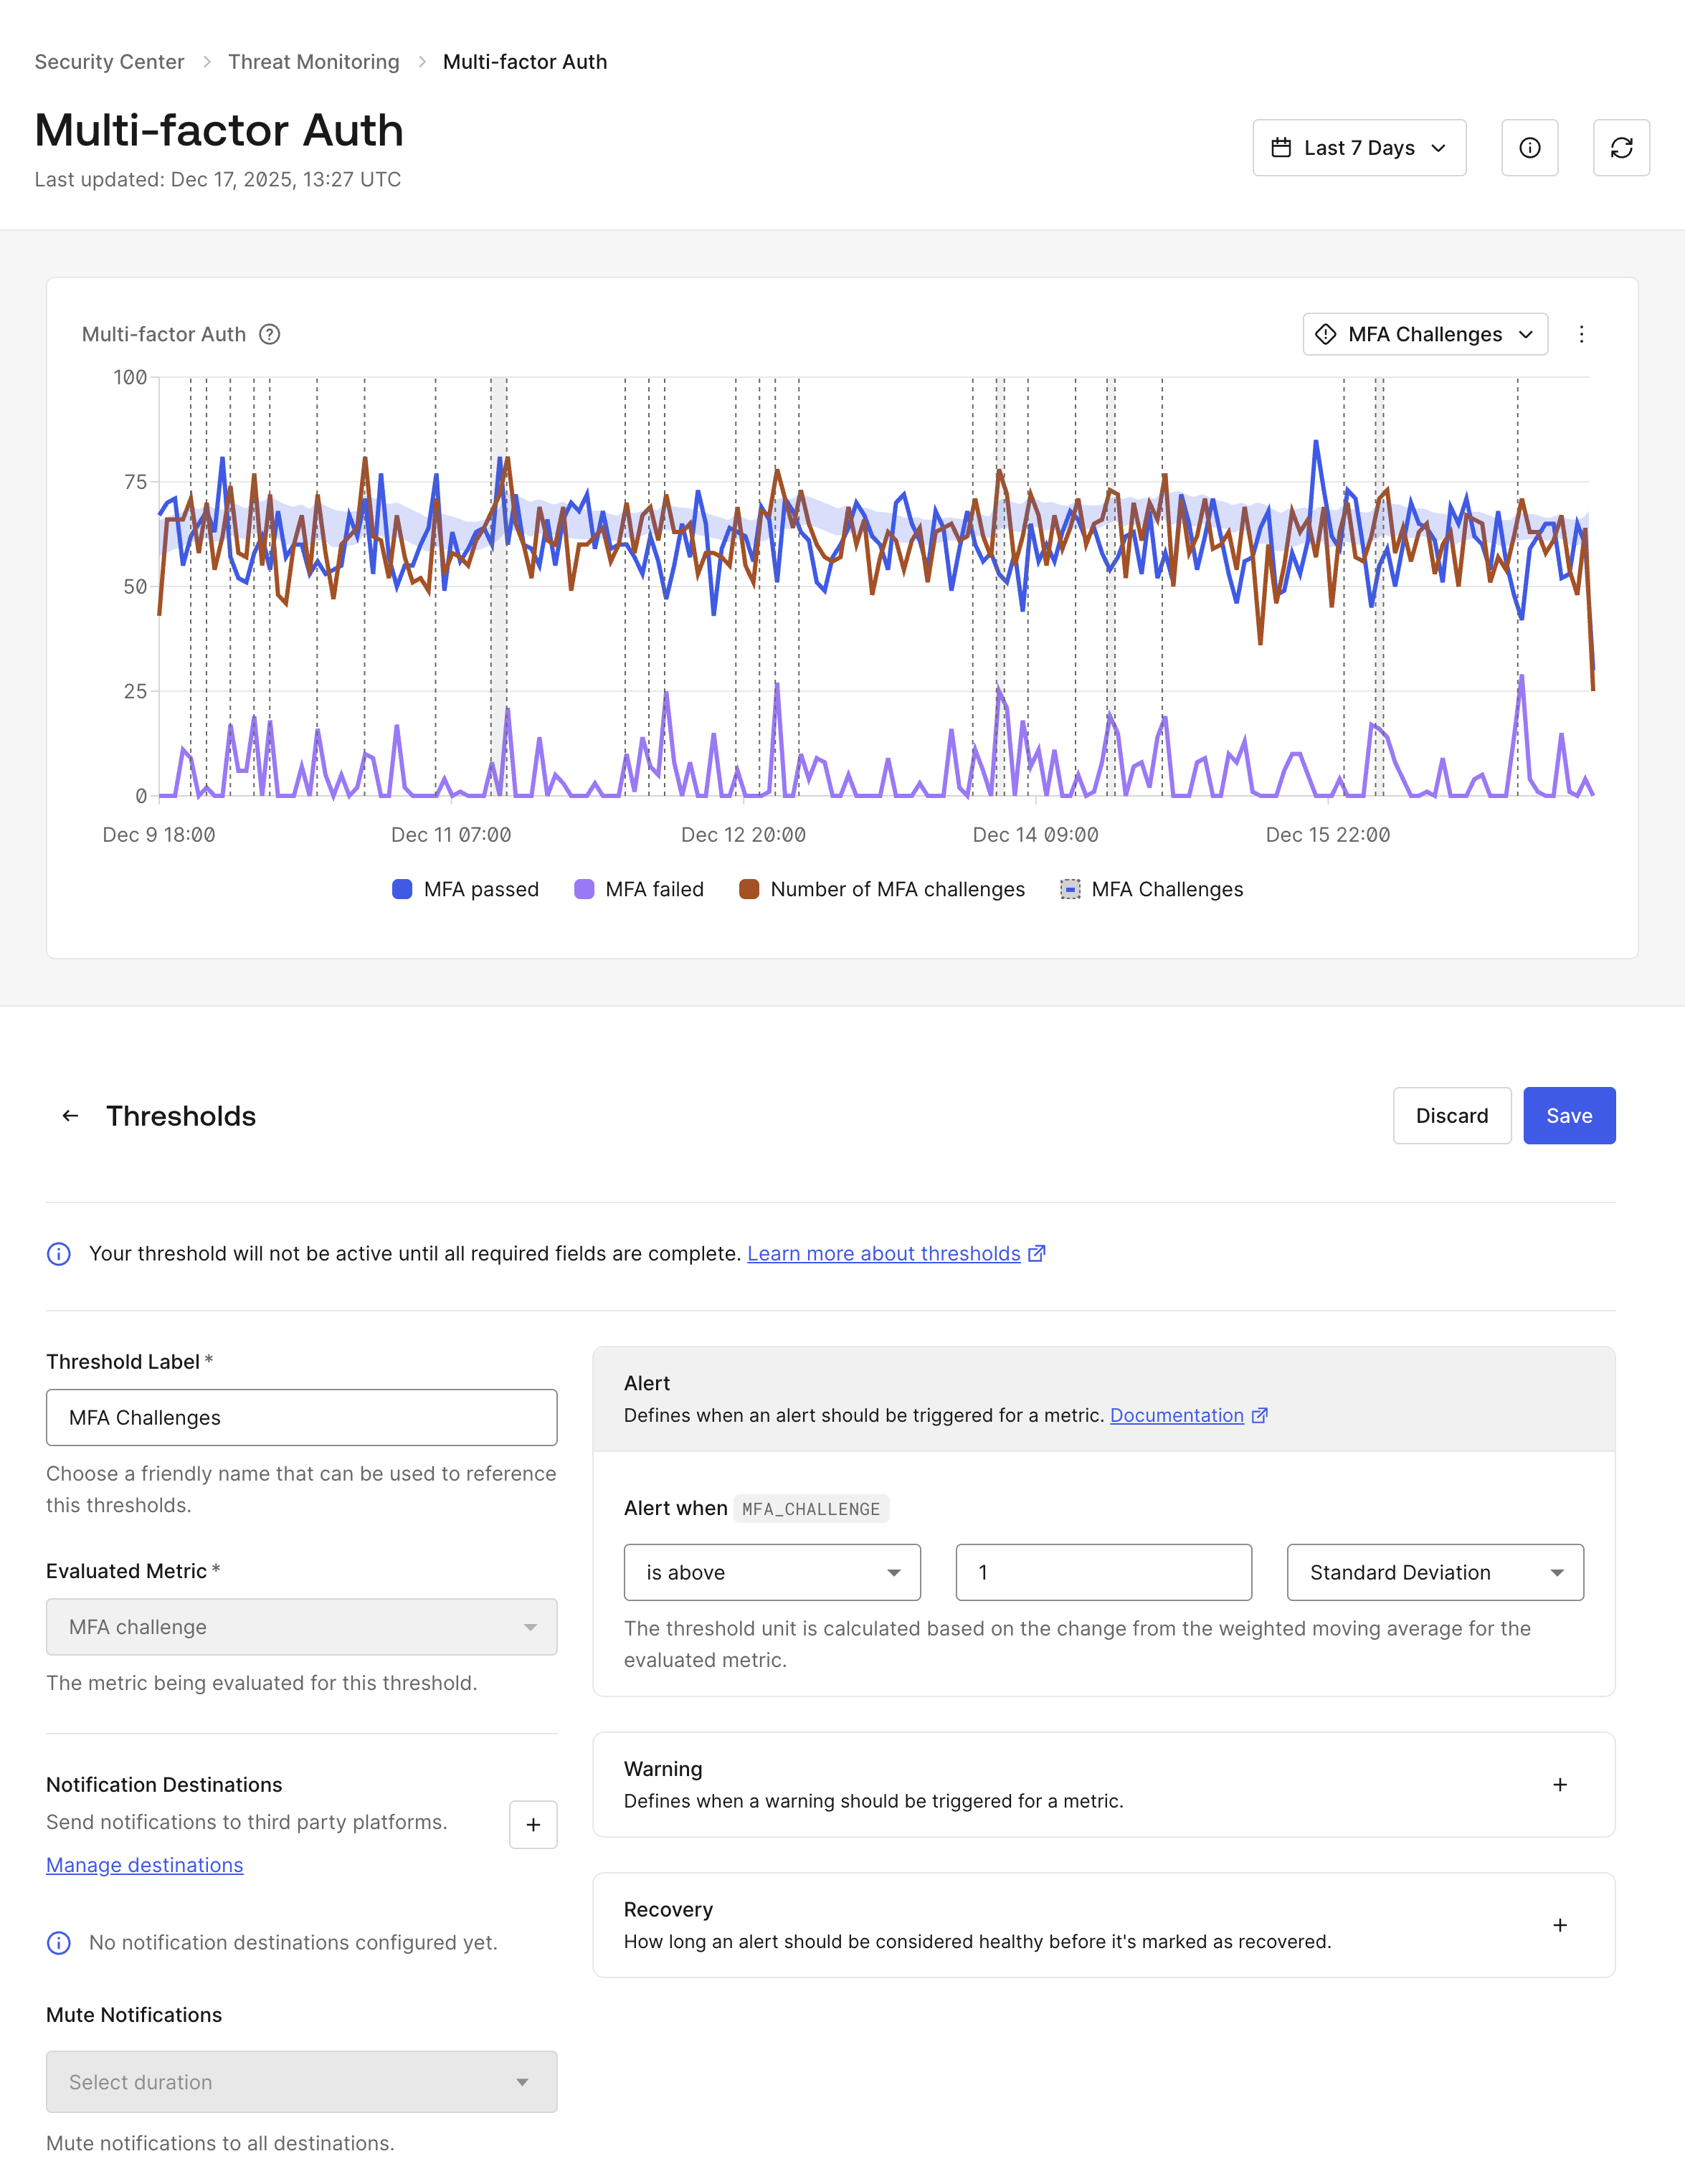Image resolution: width=1685 pixels, height=2184 pixels.
Task: Open the Alert Documentation link
Action: [x=1177, y=1415]
